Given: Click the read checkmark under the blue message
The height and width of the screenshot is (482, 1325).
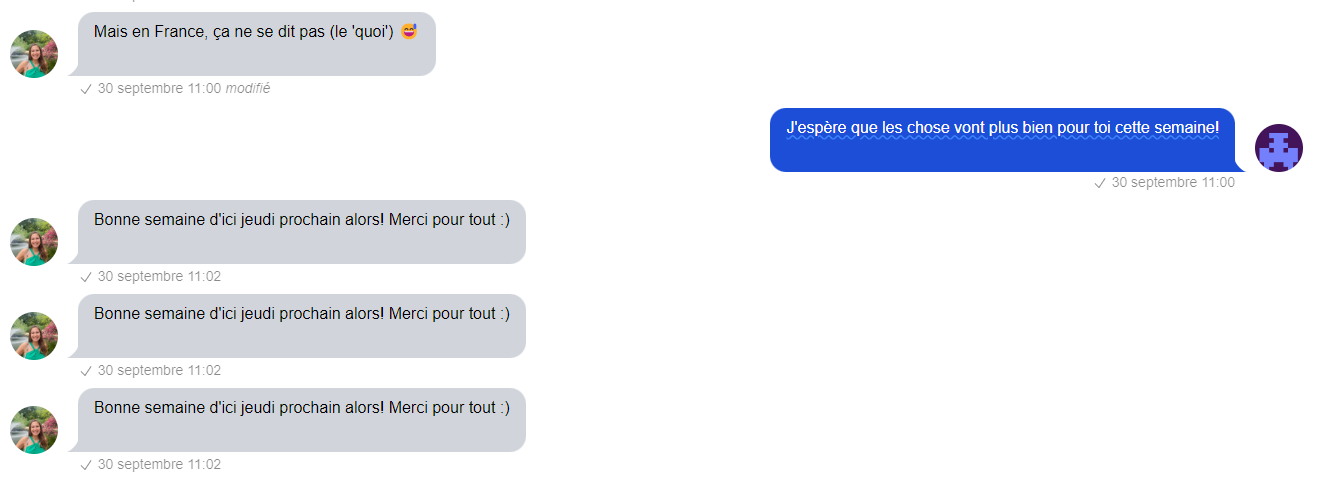Looking at the screenshot, I should [x=1100, y=183].
